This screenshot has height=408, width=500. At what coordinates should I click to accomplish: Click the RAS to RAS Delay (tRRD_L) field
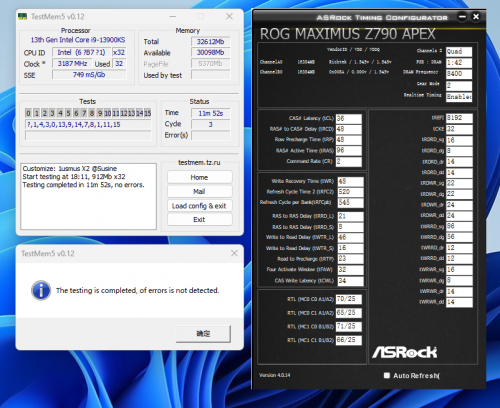tap(350, 217)
